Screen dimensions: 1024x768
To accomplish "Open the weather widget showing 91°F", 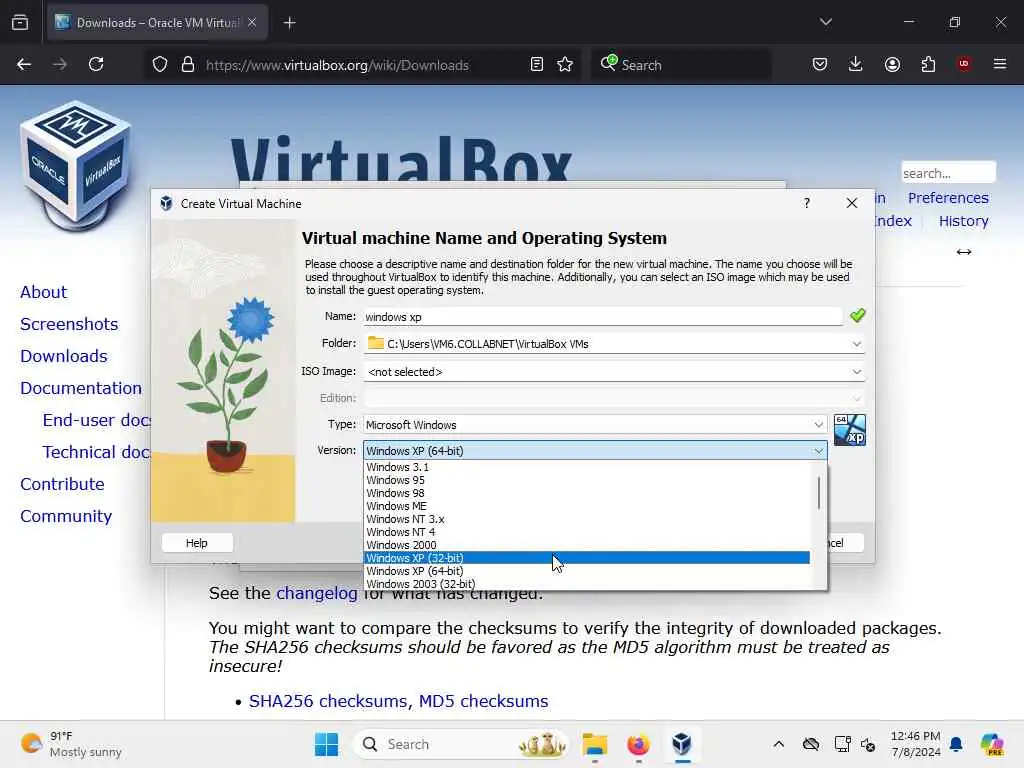I will 71,744.
